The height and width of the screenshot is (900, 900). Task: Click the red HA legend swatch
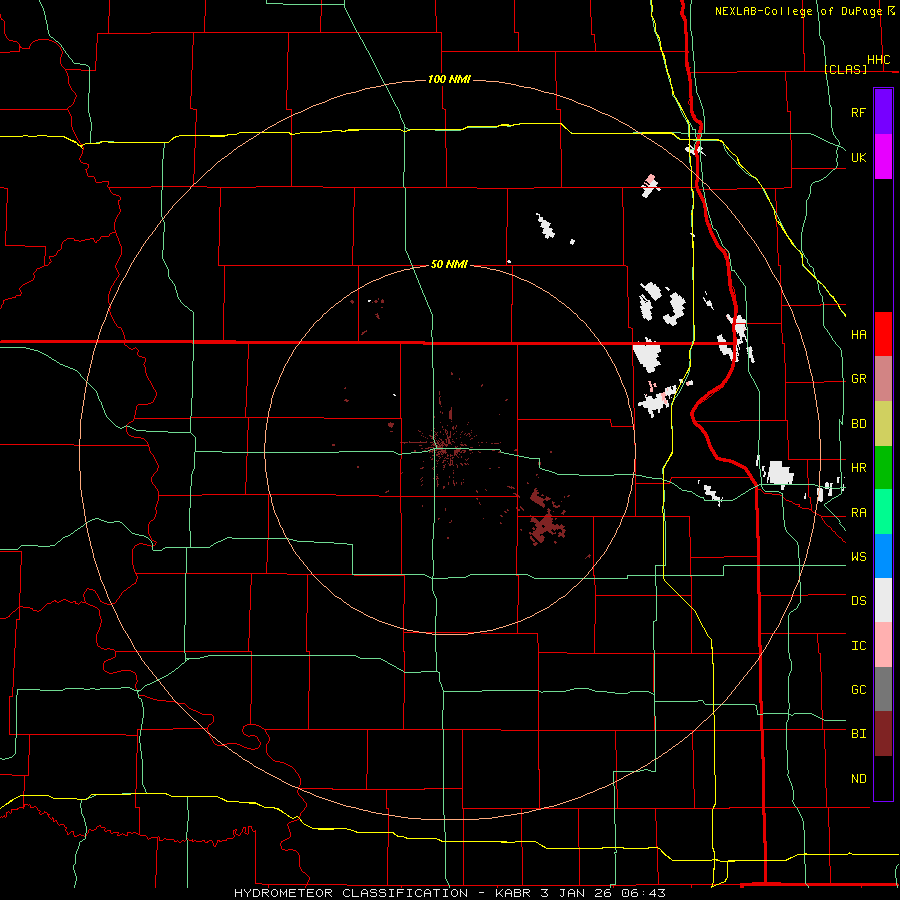pos(883,334)
